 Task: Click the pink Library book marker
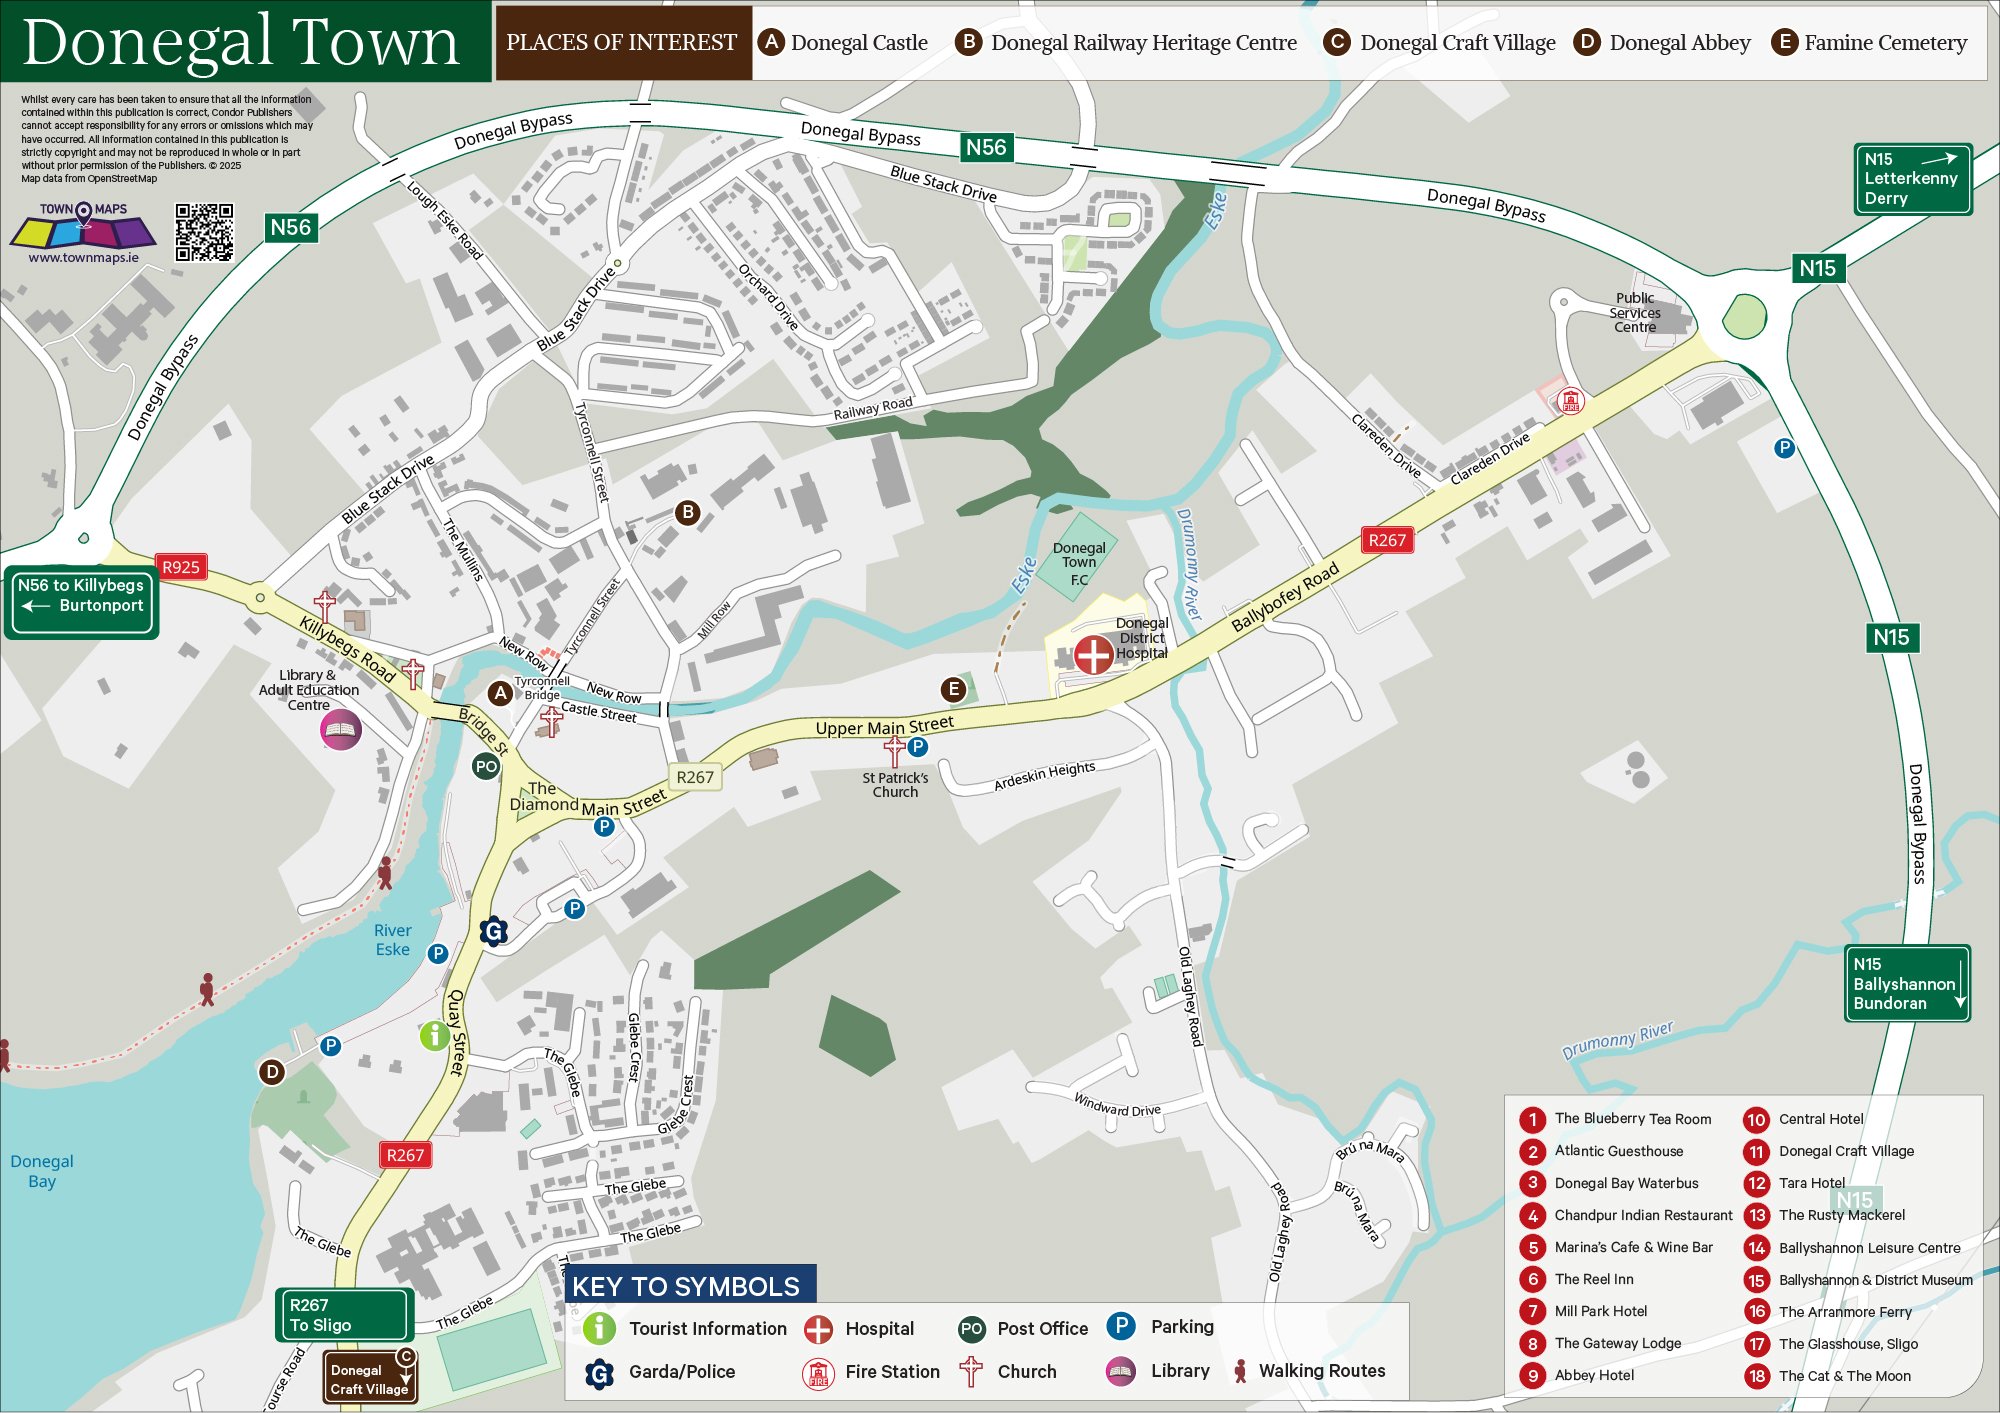tap(340, 729)
